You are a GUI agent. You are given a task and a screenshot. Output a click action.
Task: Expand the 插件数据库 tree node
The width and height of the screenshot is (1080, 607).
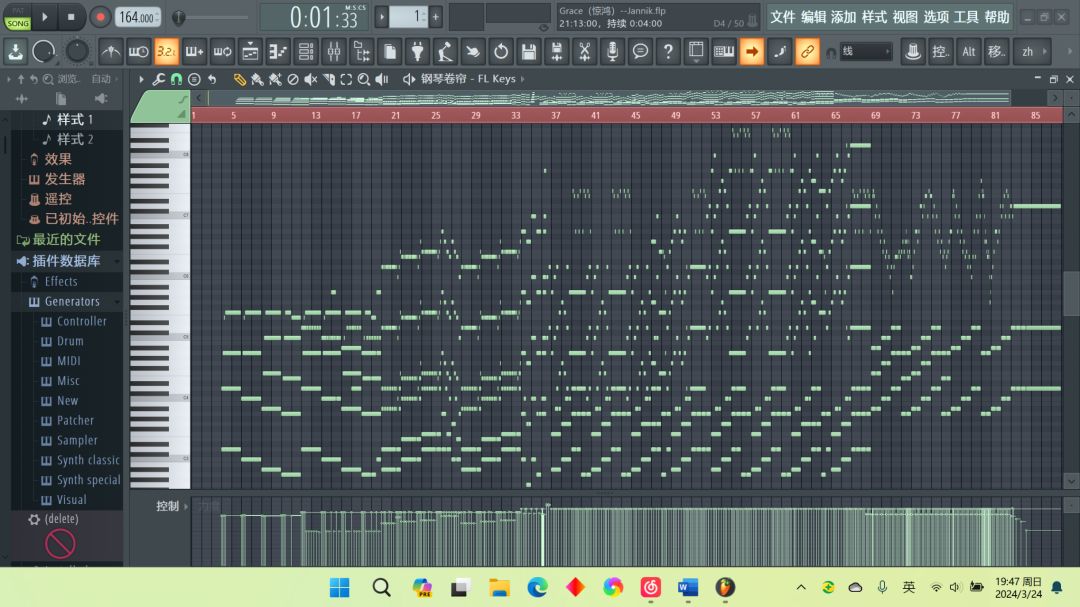pyautogui.click(x=67, y=260)
